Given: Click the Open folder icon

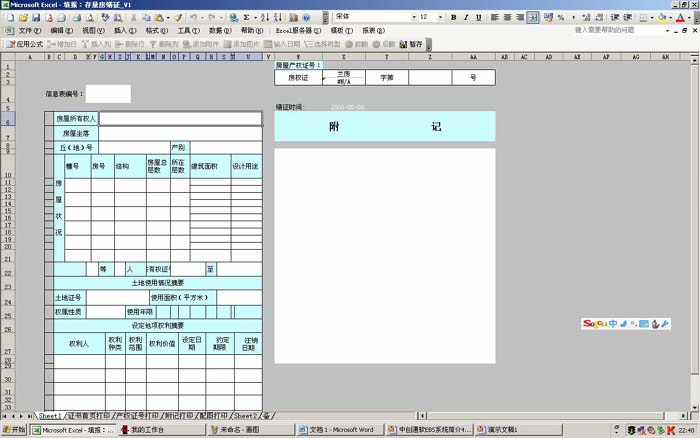Looking at the screenshot, I should tap(24, 18).
